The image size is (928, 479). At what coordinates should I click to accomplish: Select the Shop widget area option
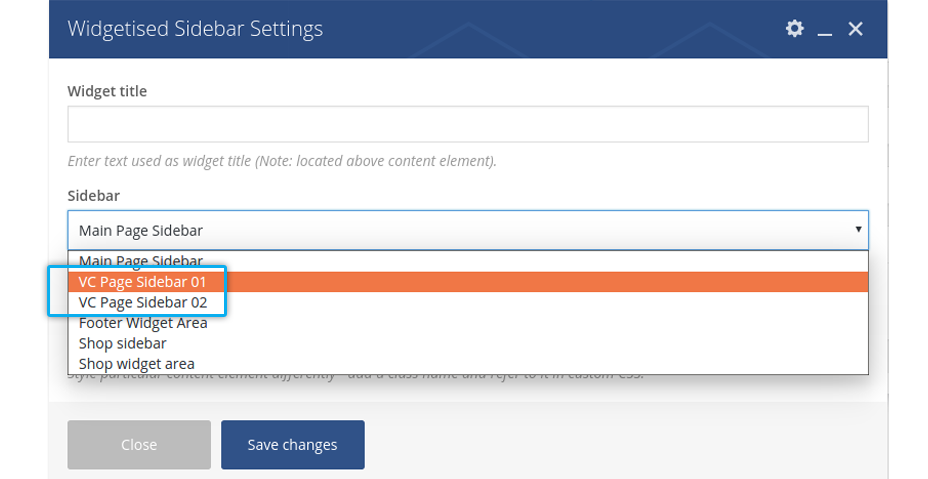[x=137, y=364]
